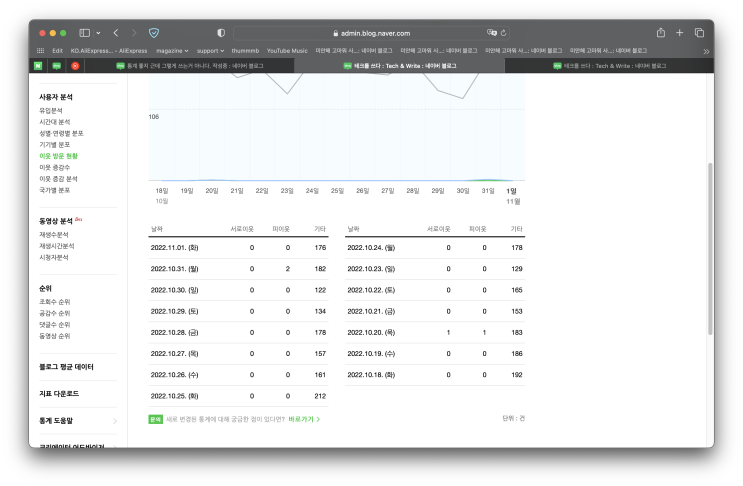The image size is (743, 486).
Task: Open 재생시간분석 under 동영상 분석
Action: point(57,246)
